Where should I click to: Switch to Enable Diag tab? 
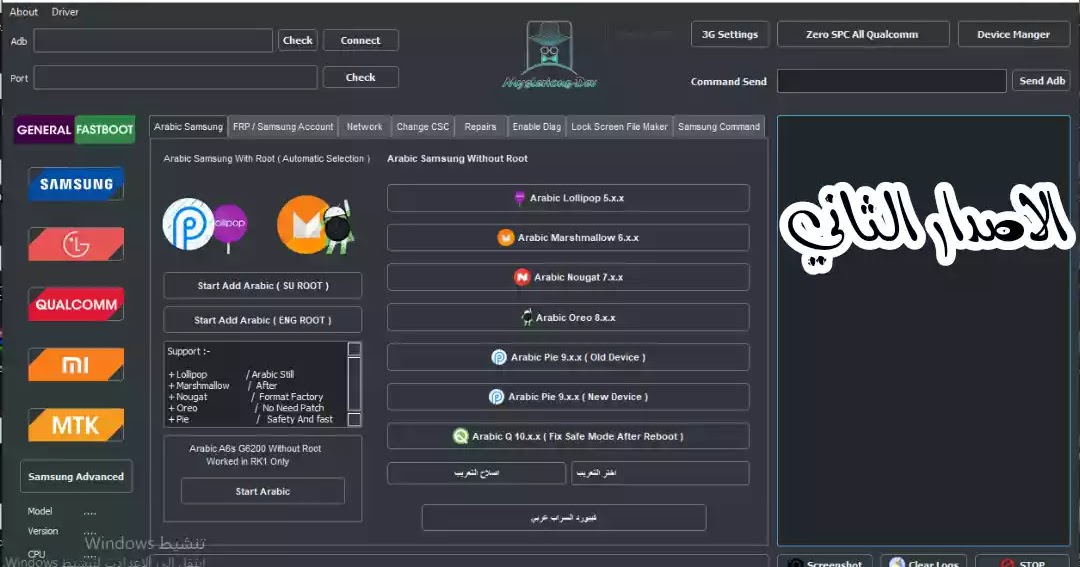537,127
